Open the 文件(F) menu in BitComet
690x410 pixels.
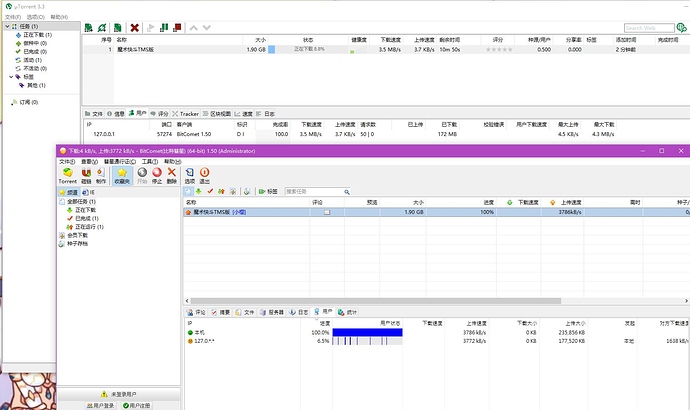(67, 161)
